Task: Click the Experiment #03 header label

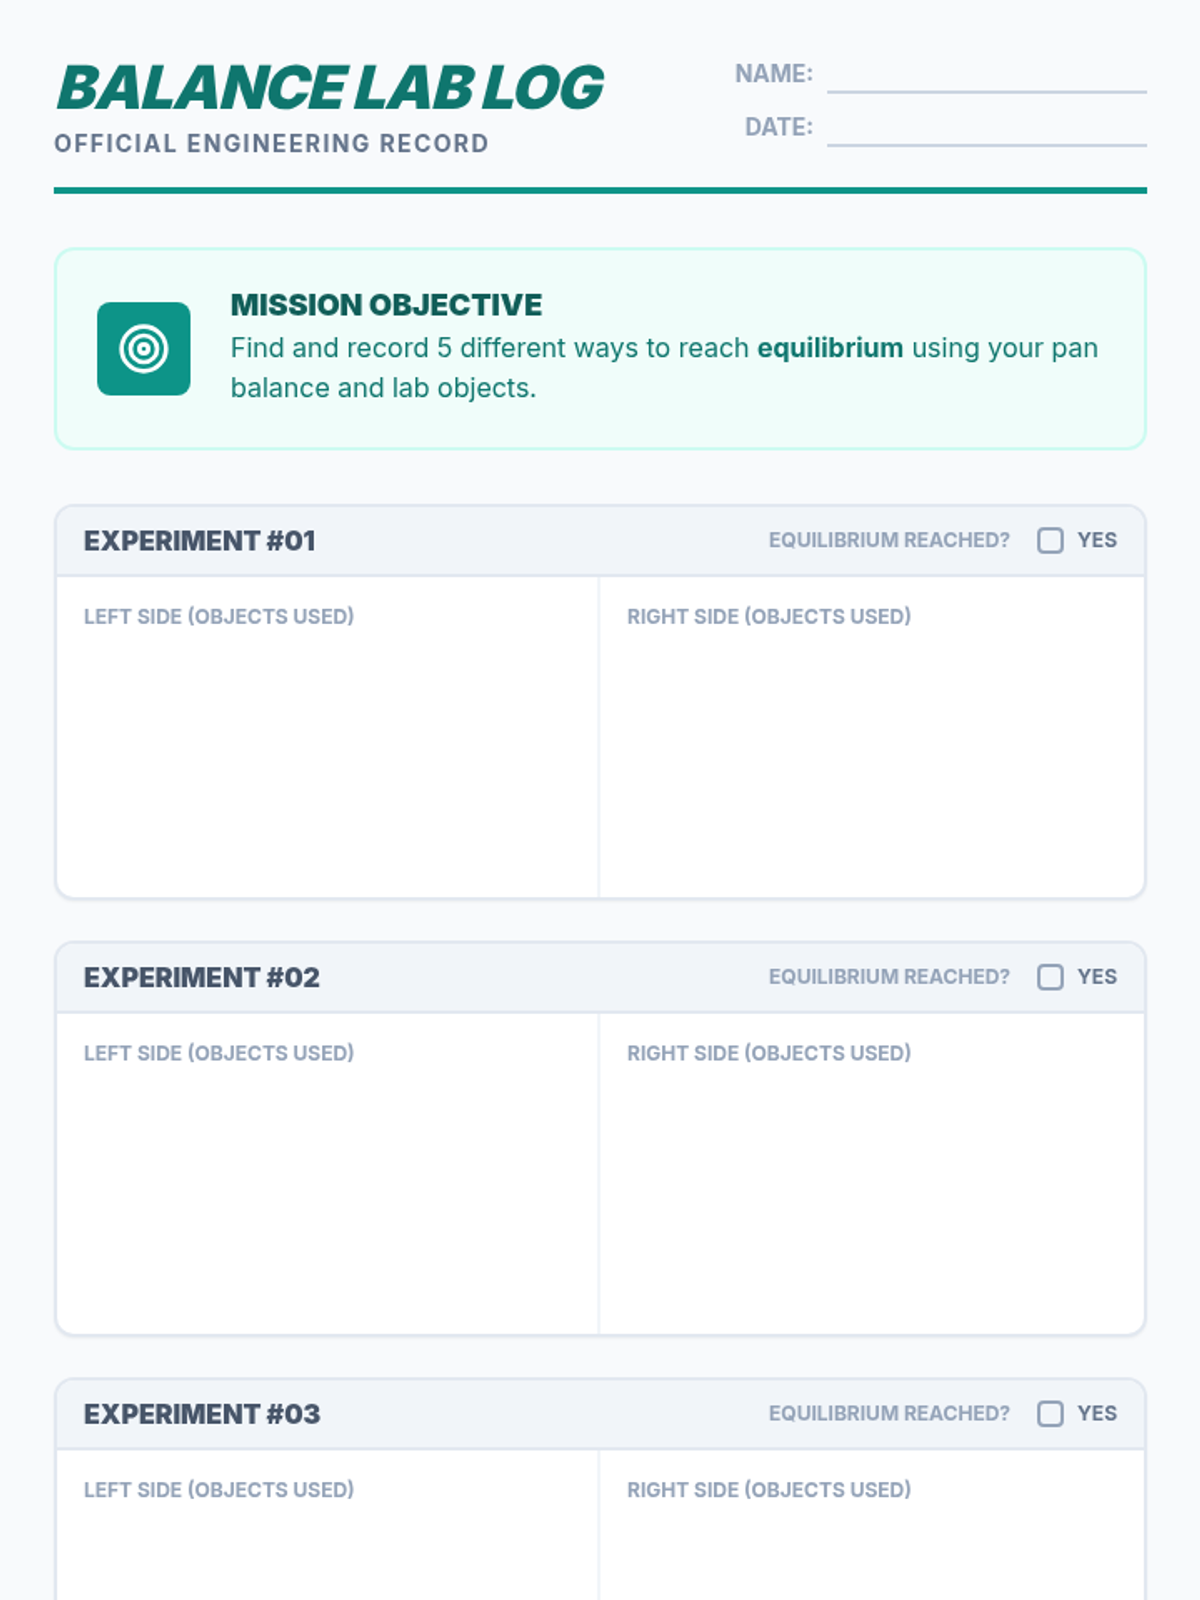Action: coord(202,1414)
